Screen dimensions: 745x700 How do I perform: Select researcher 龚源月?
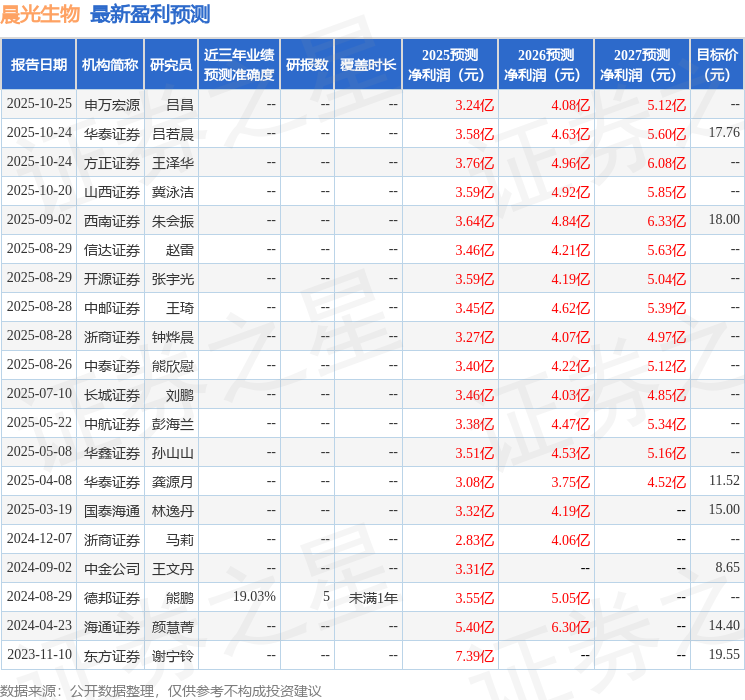pos(173,481)
